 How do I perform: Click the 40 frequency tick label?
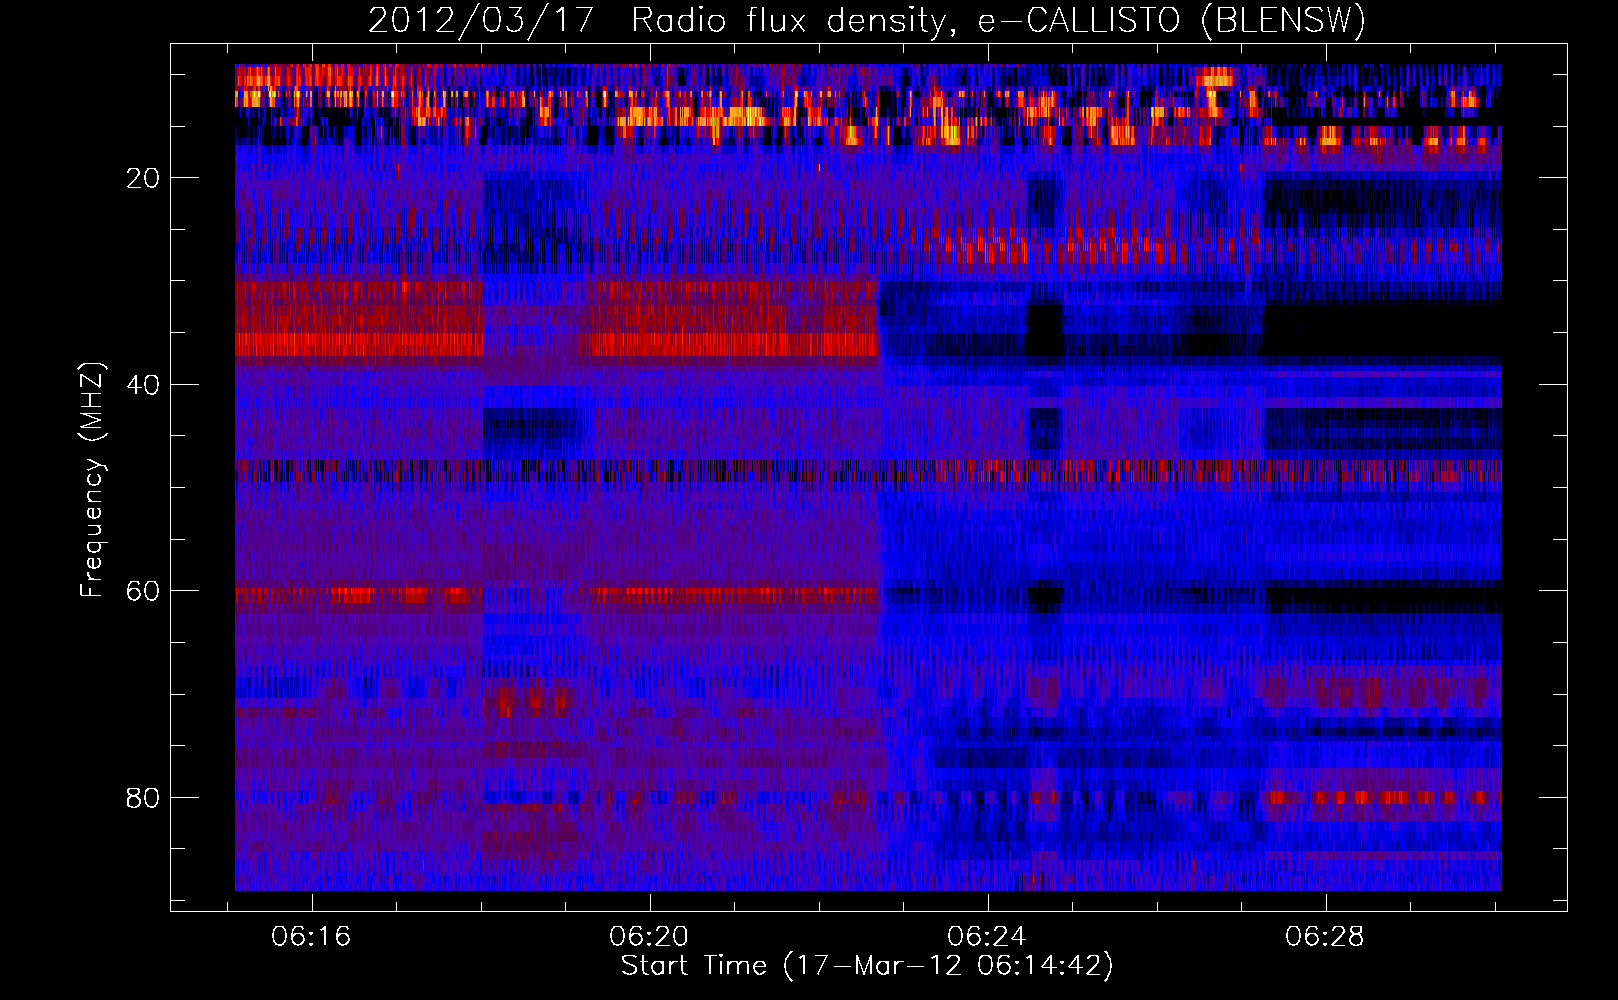[144, 385]
